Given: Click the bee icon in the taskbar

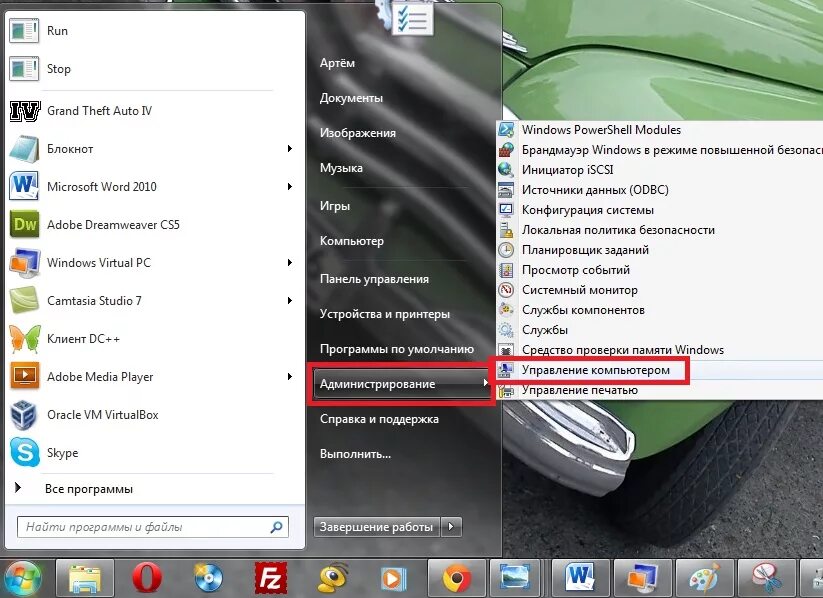Looking at the screenshot, I should click(332, 579).
